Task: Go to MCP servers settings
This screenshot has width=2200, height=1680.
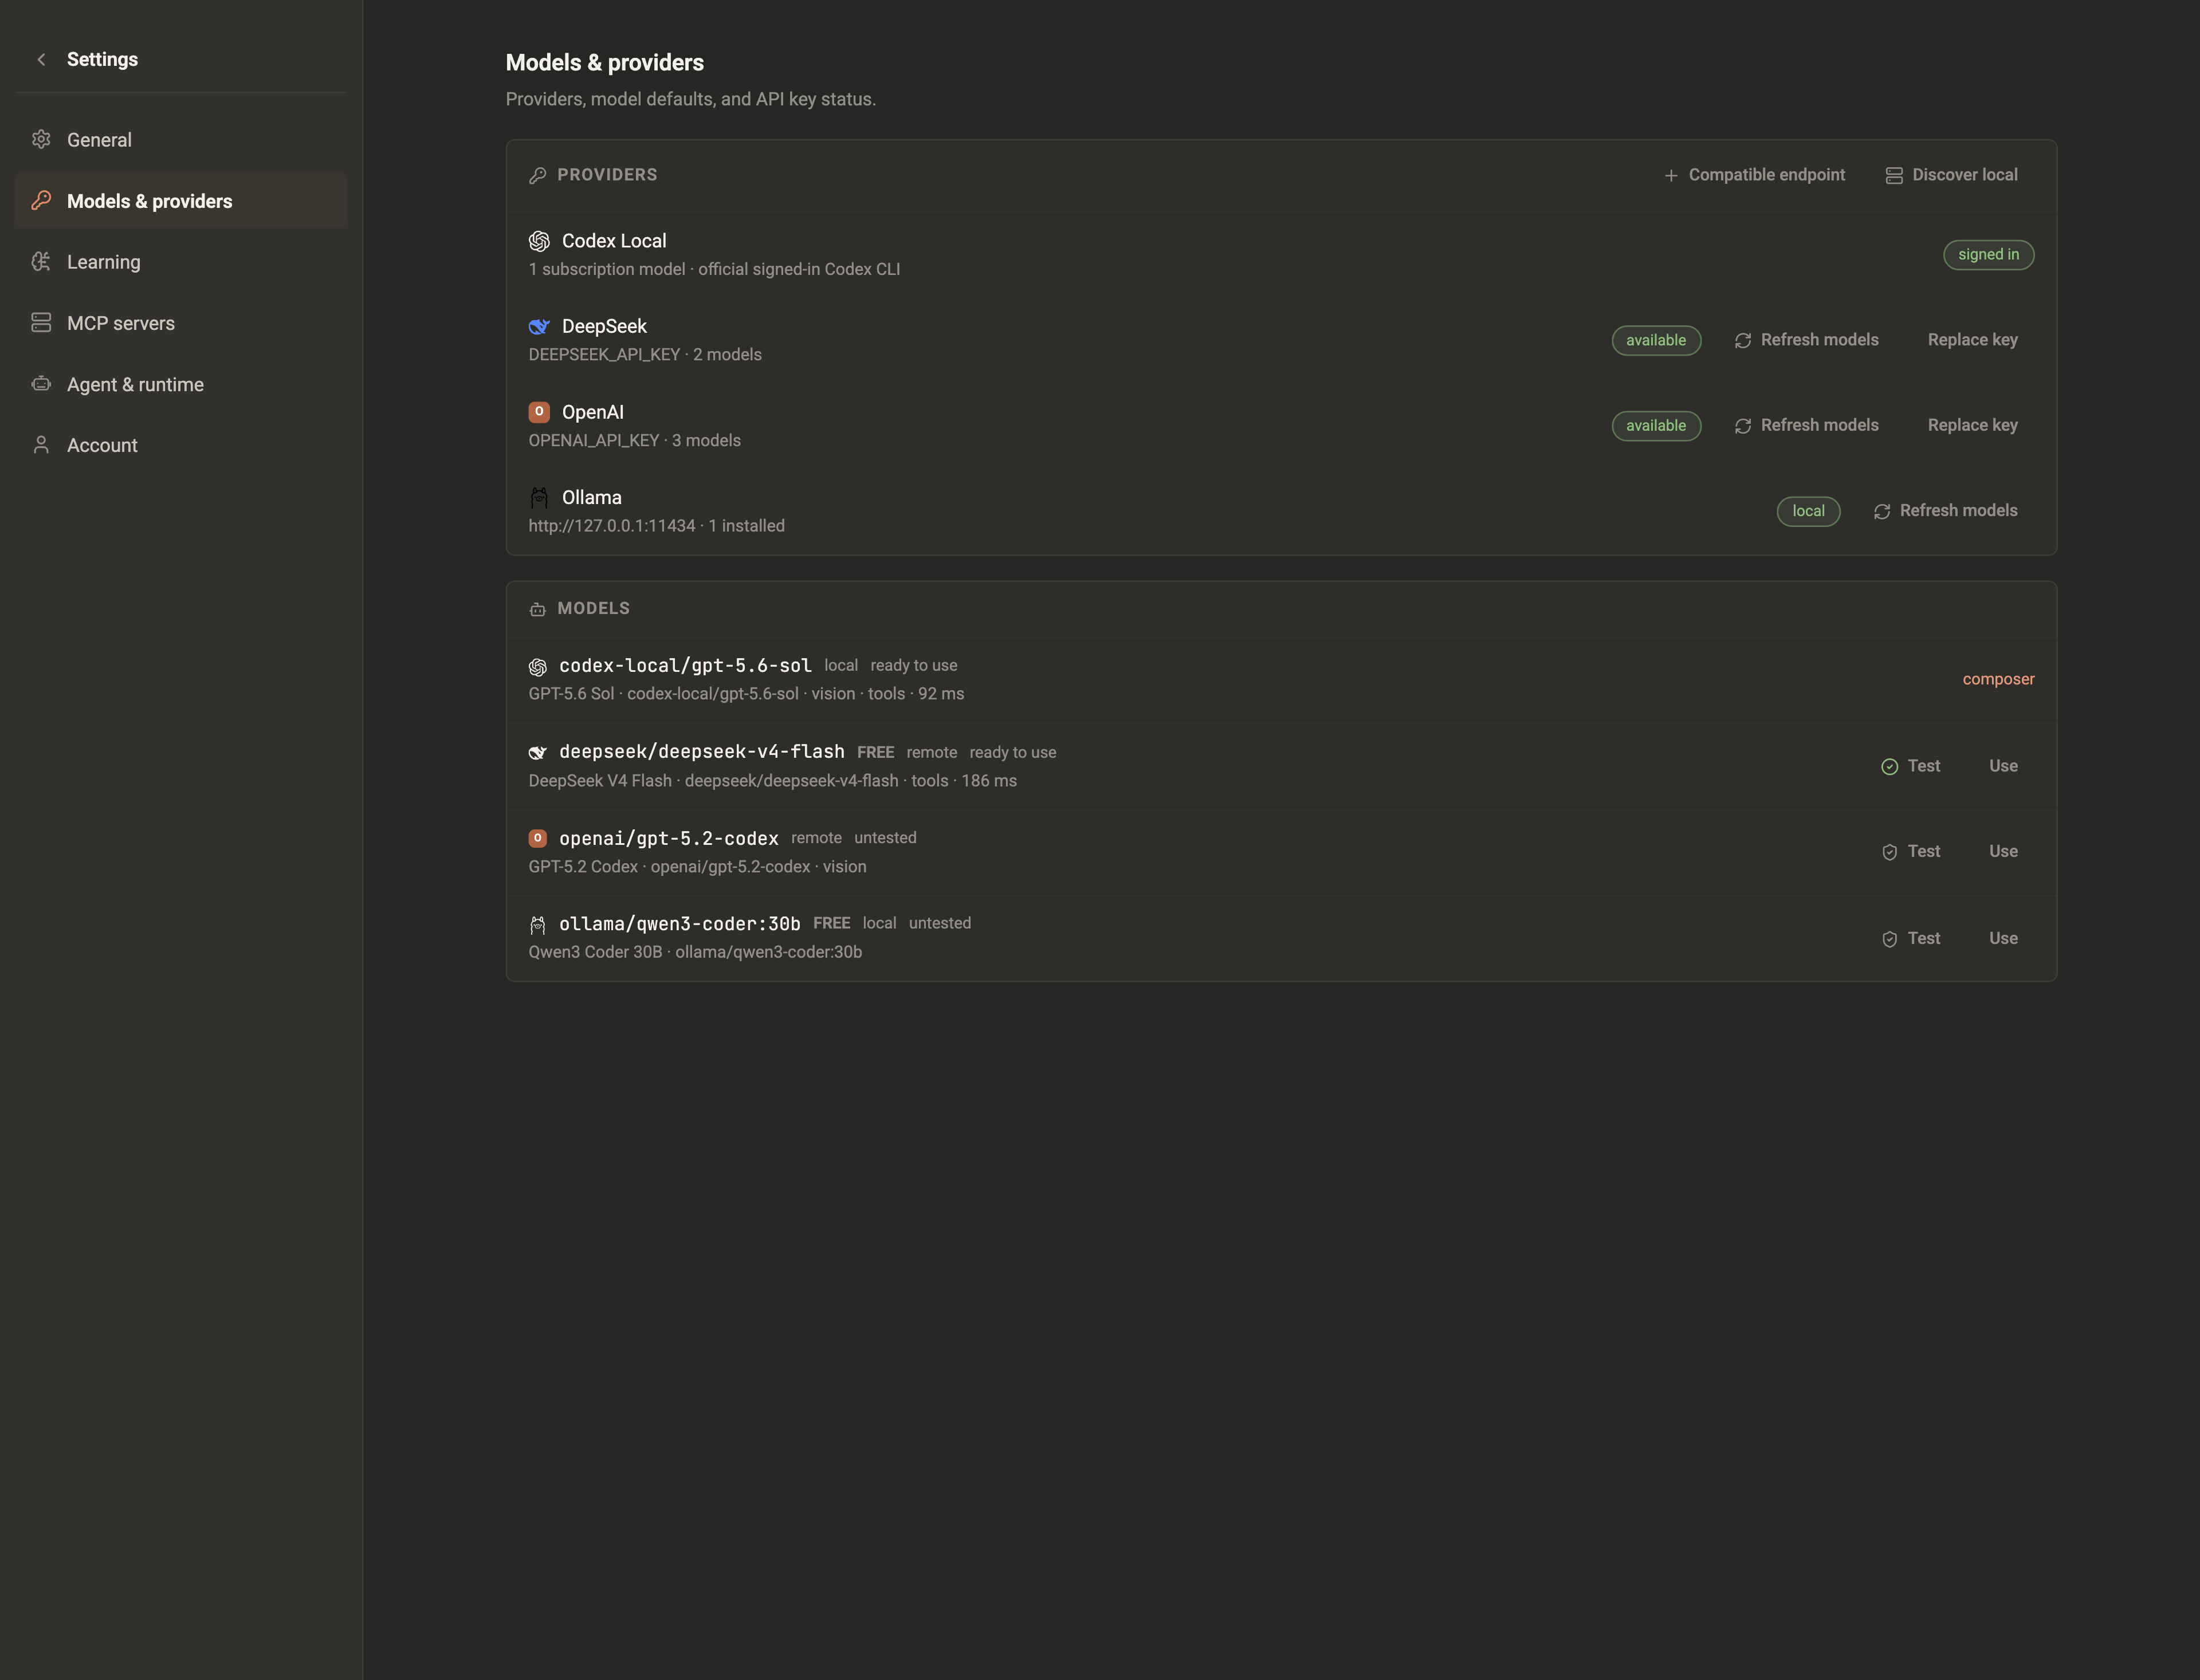Action: pos(181,323)
